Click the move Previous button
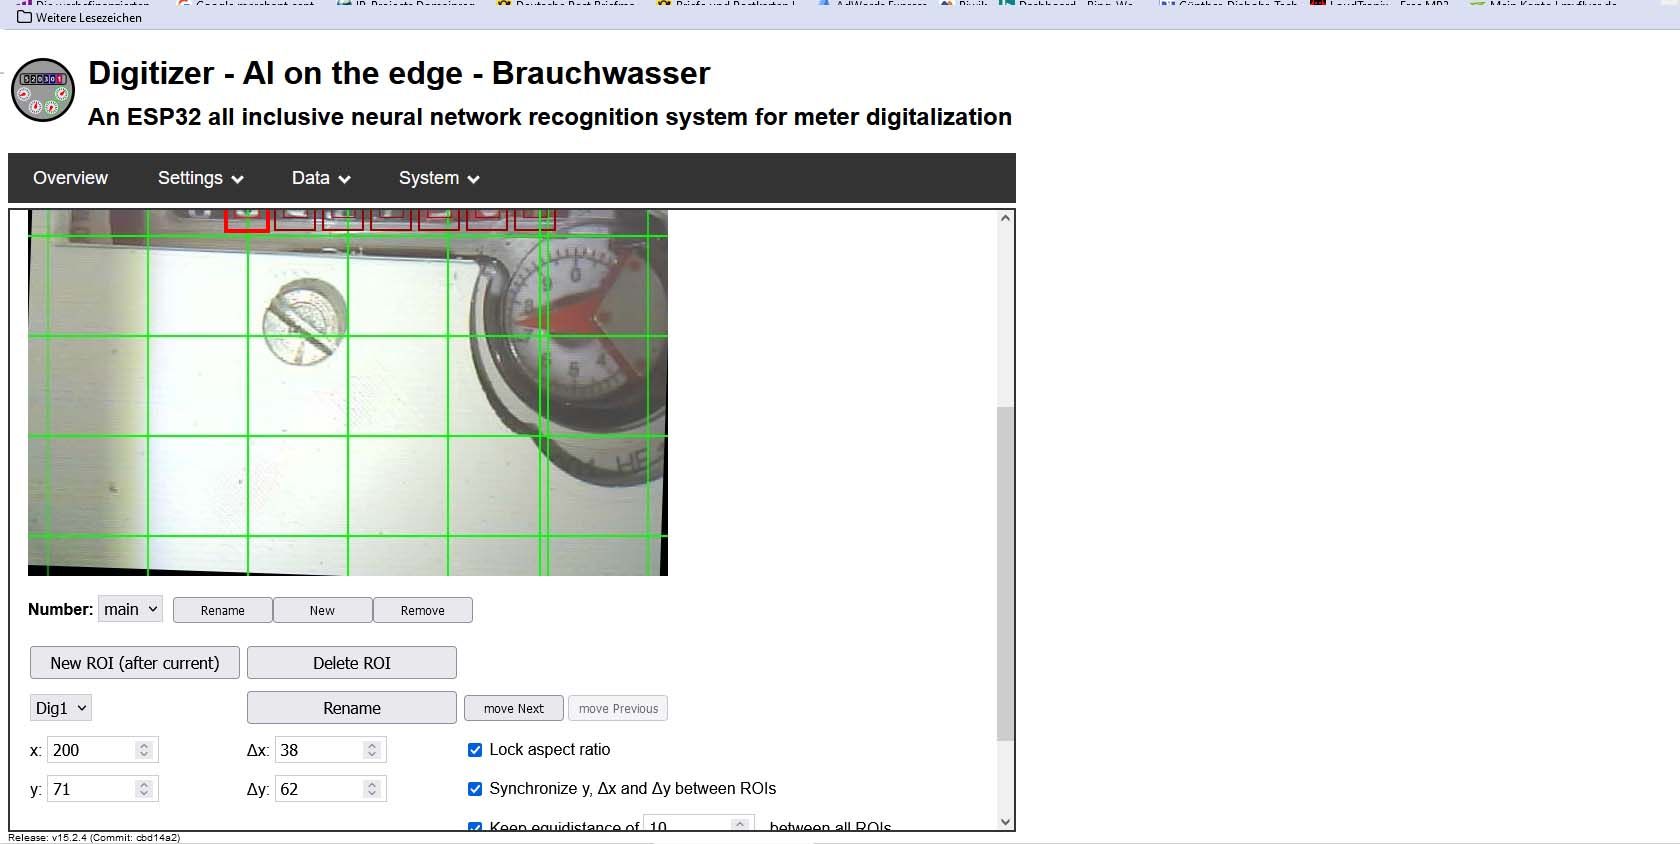 (x=618, y=708)
